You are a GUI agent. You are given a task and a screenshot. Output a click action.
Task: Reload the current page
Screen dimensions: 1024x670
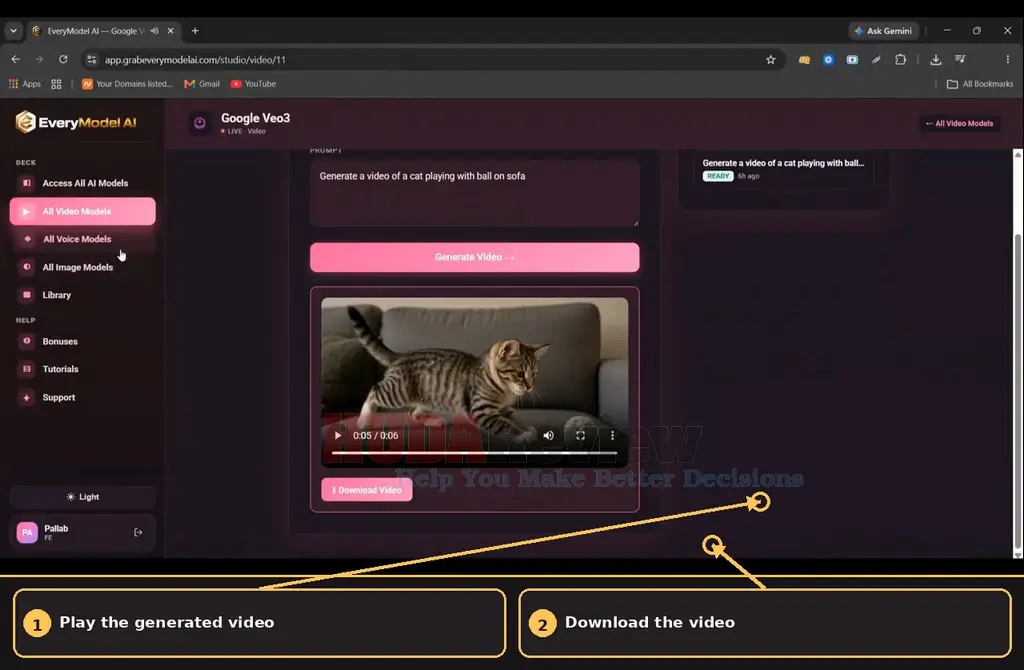point(63,59)
